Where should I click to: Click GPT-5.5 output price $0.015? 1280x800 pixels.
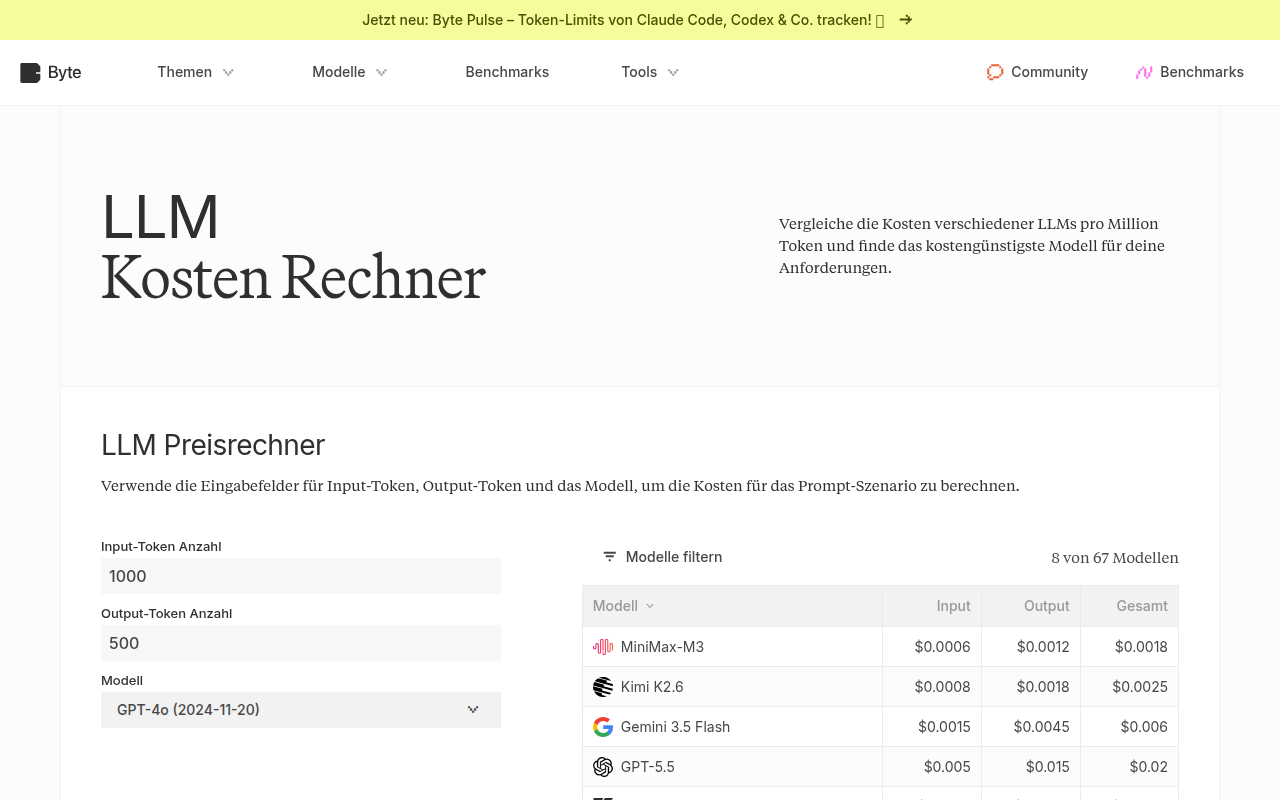click(x=1047, y=767)
